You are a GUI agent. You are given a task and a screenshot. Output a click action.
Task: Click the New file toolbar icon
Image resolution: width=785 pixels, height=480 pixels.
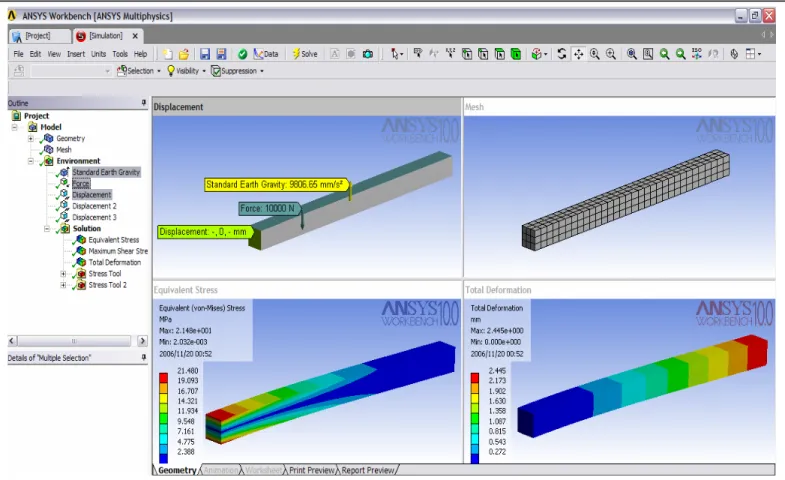168,54
